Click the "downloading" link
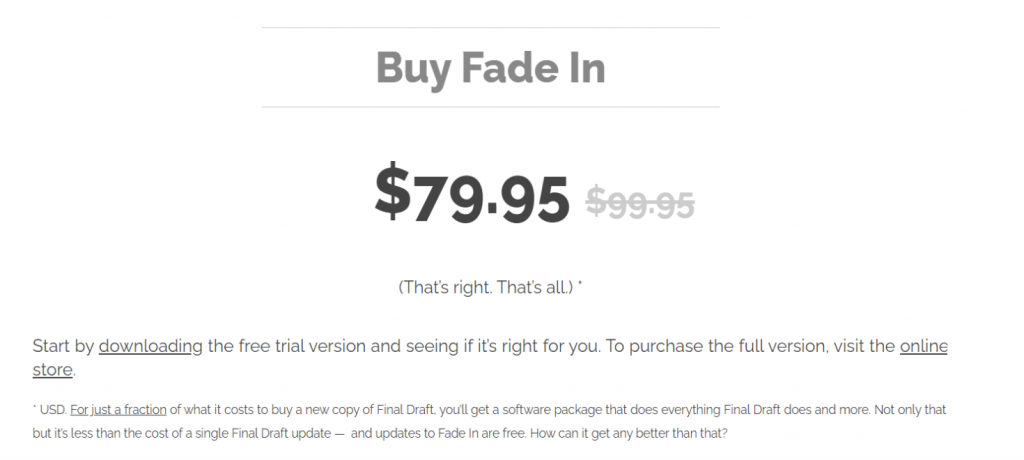This screenshot has height=460, width=1024. (x=150, y=347)
